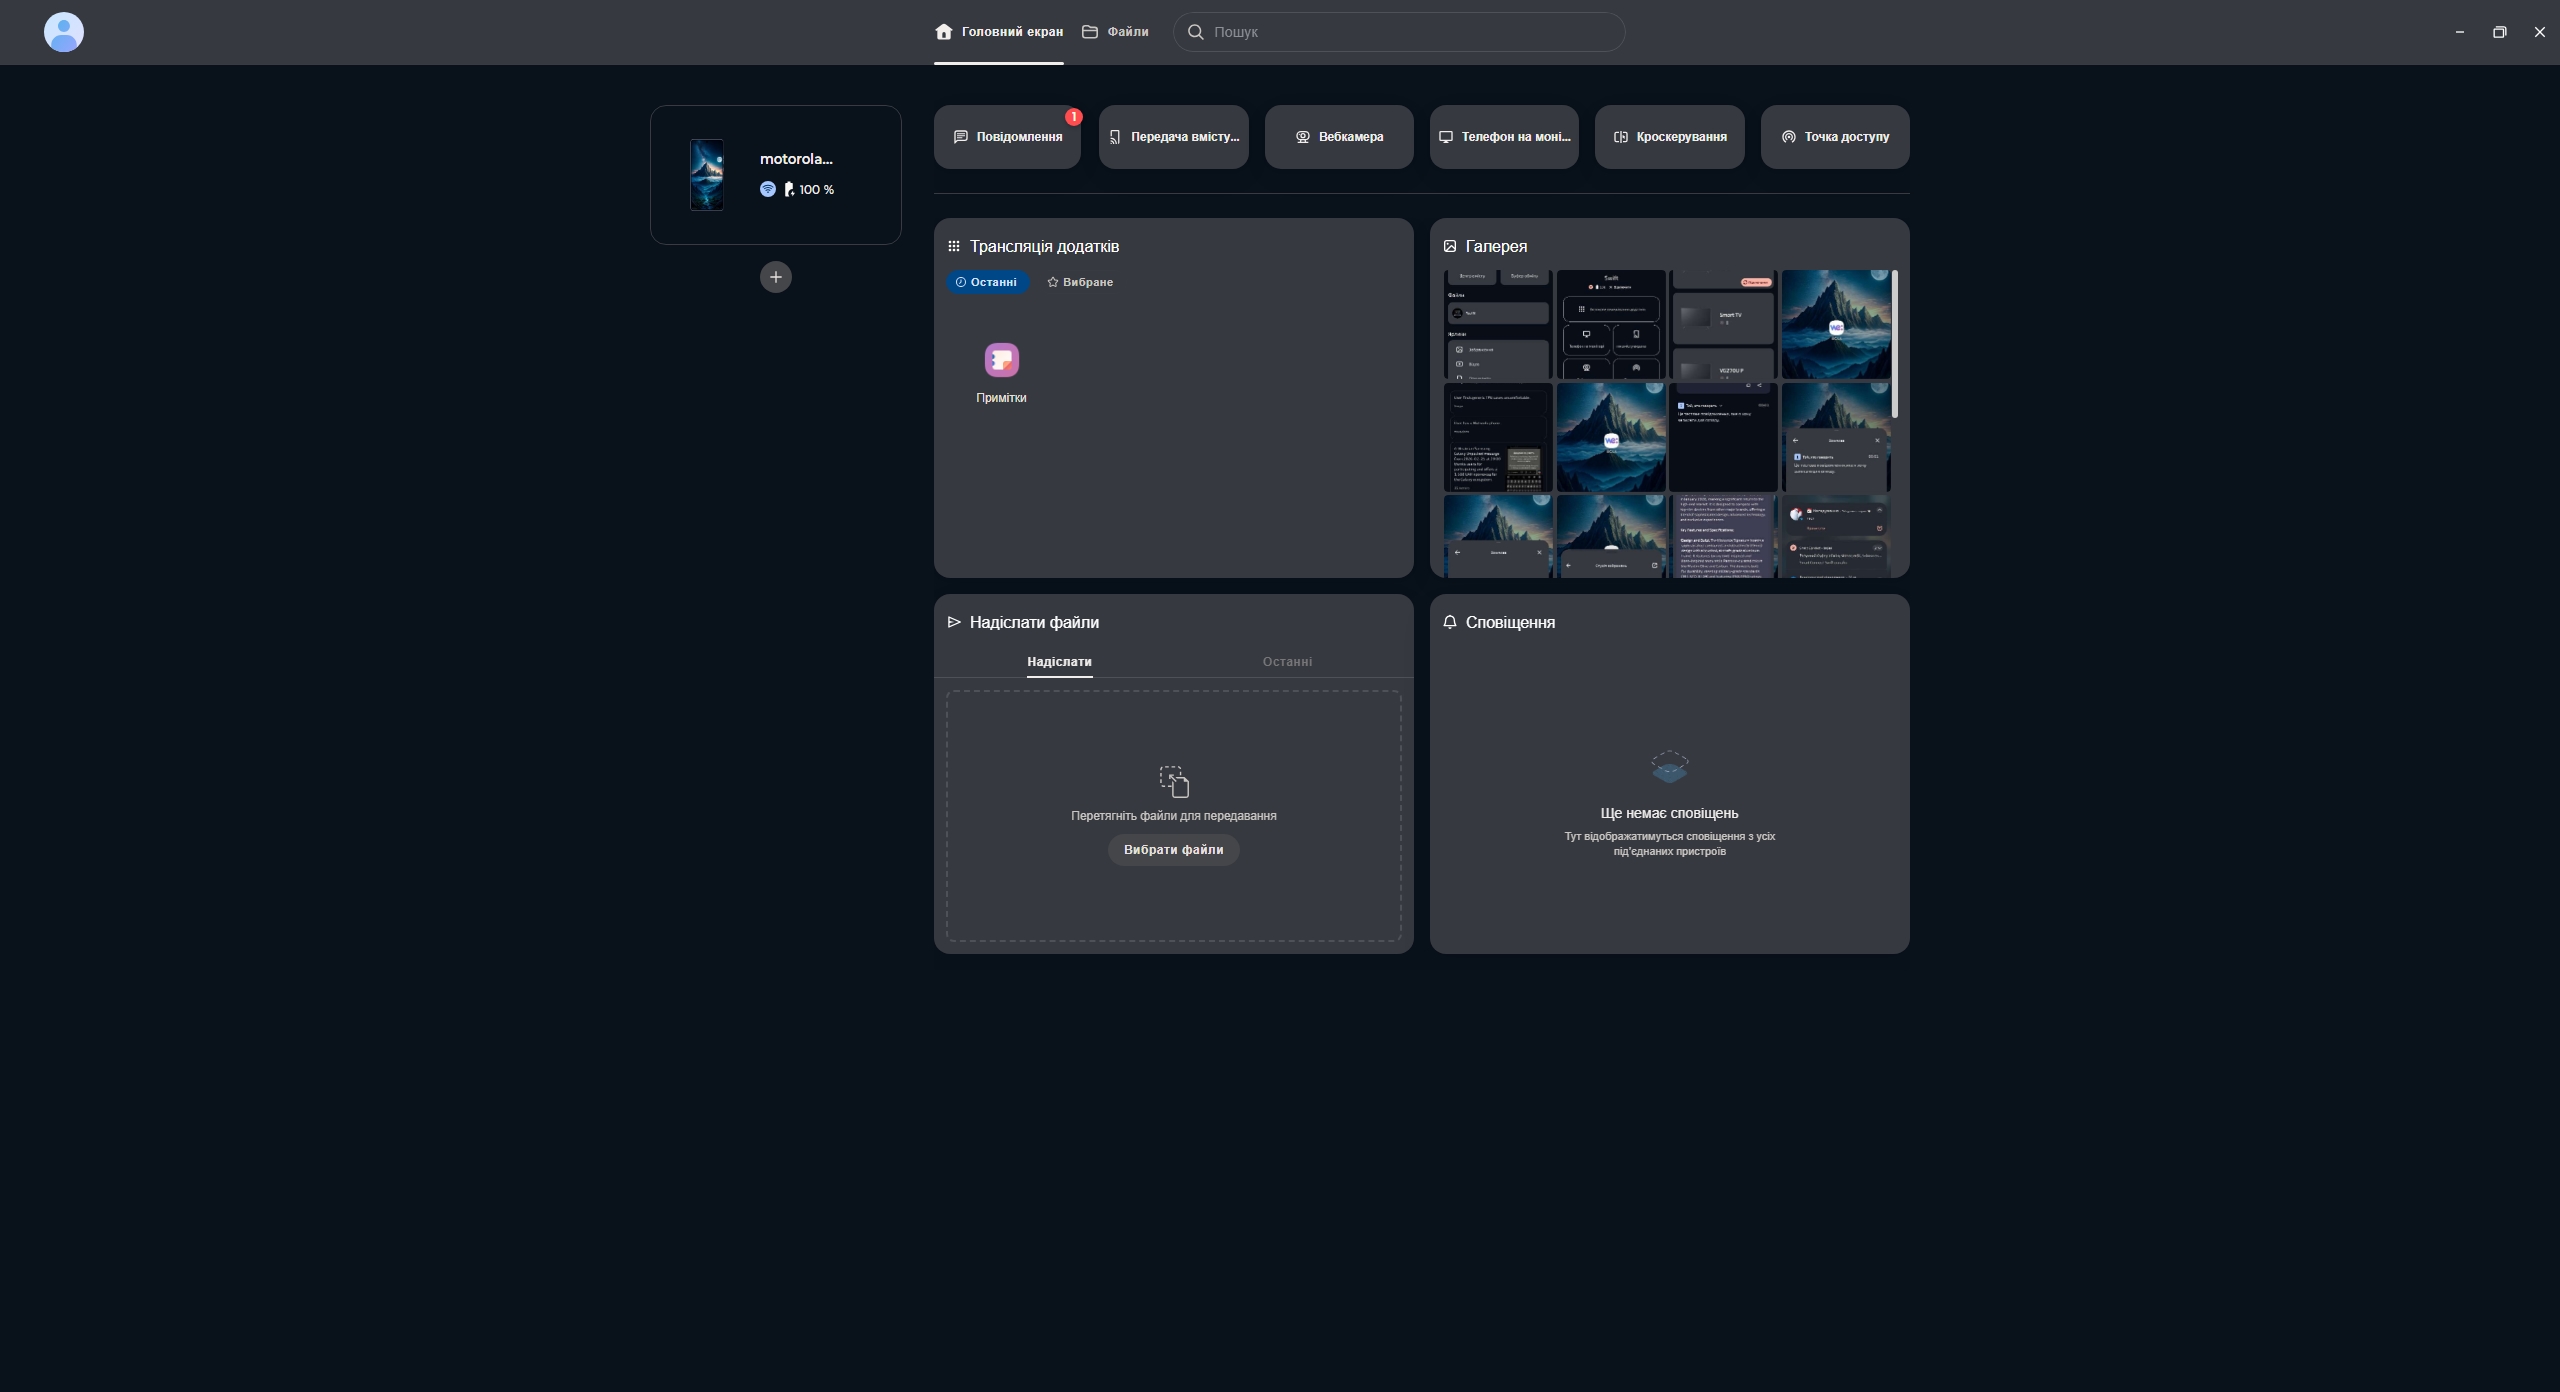Image resolution: width=2560 pixels, height=1392 pixels.
Task: Switch to Favorites apps filter
Action: [1079, 282]
